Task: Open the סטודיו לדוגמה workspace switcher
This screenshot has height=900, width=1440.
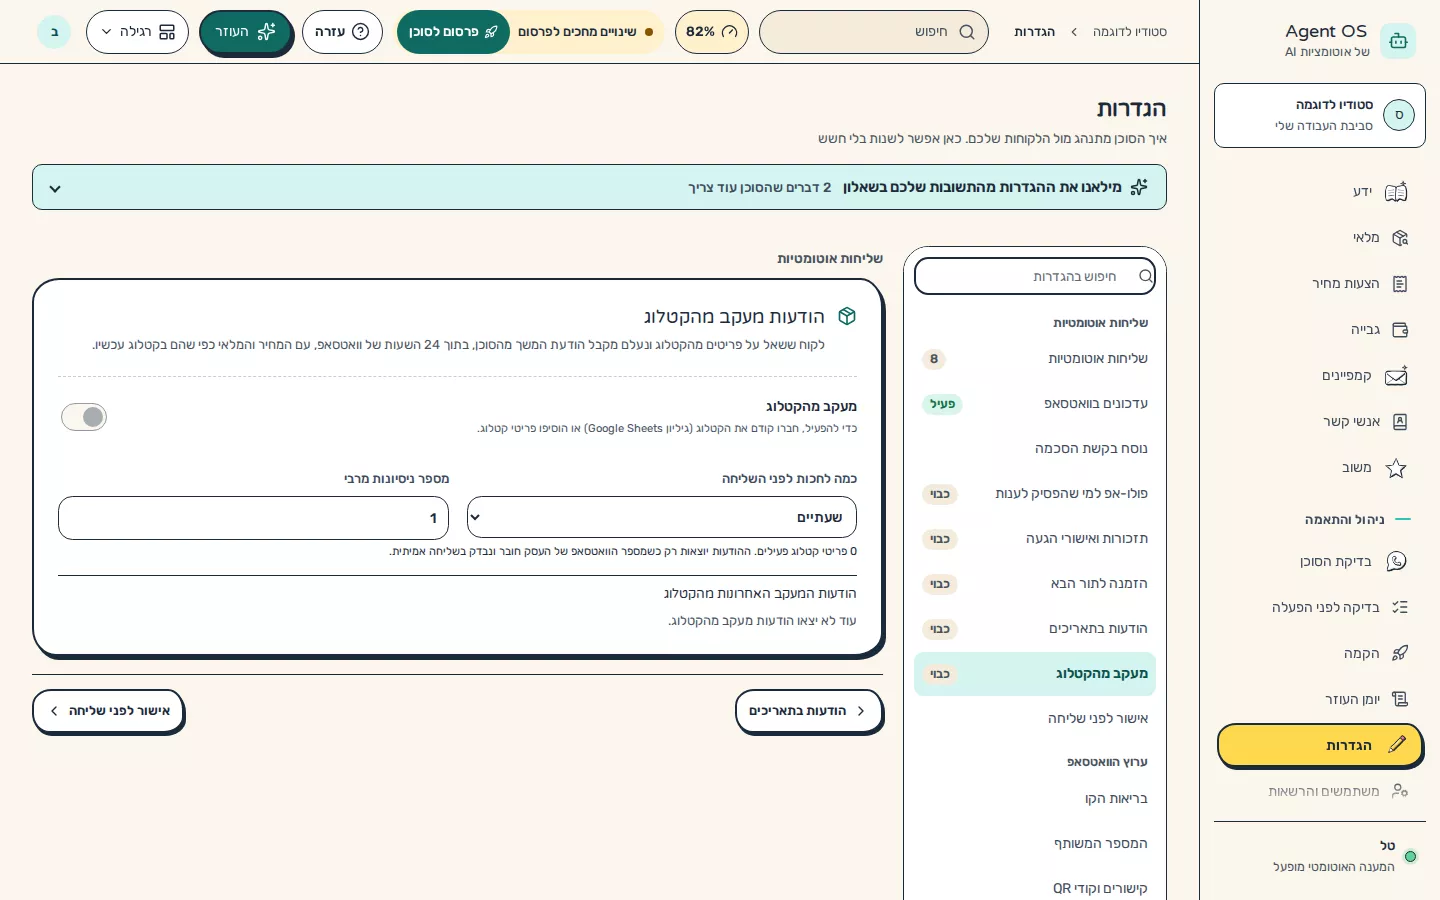Action: [1320, 115]
